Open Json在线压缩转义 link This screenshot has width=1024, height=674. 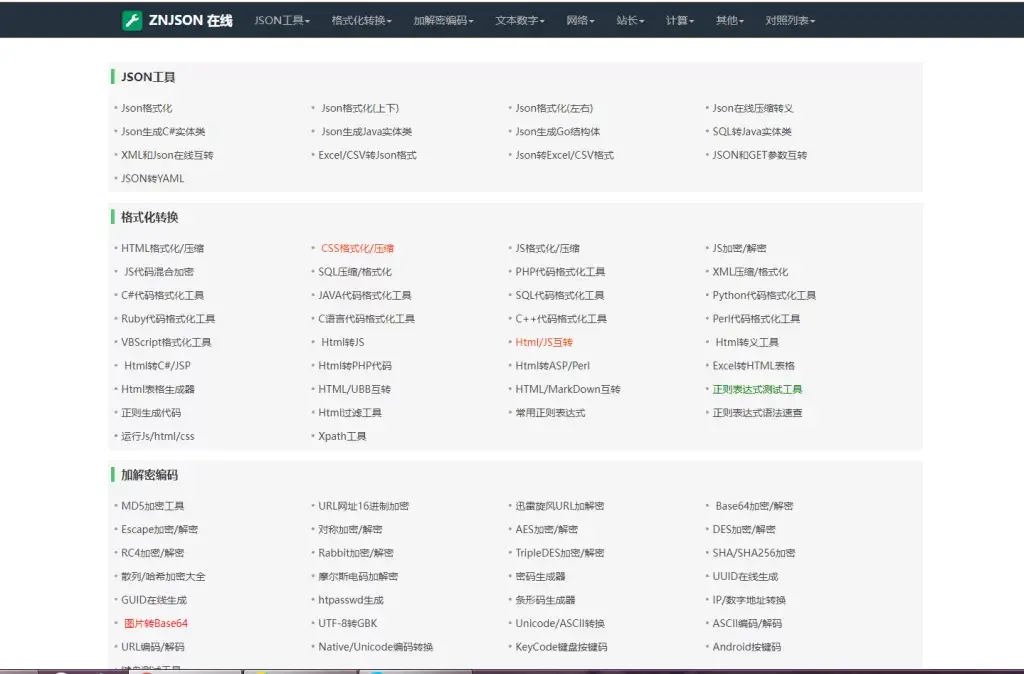[753, 108]
